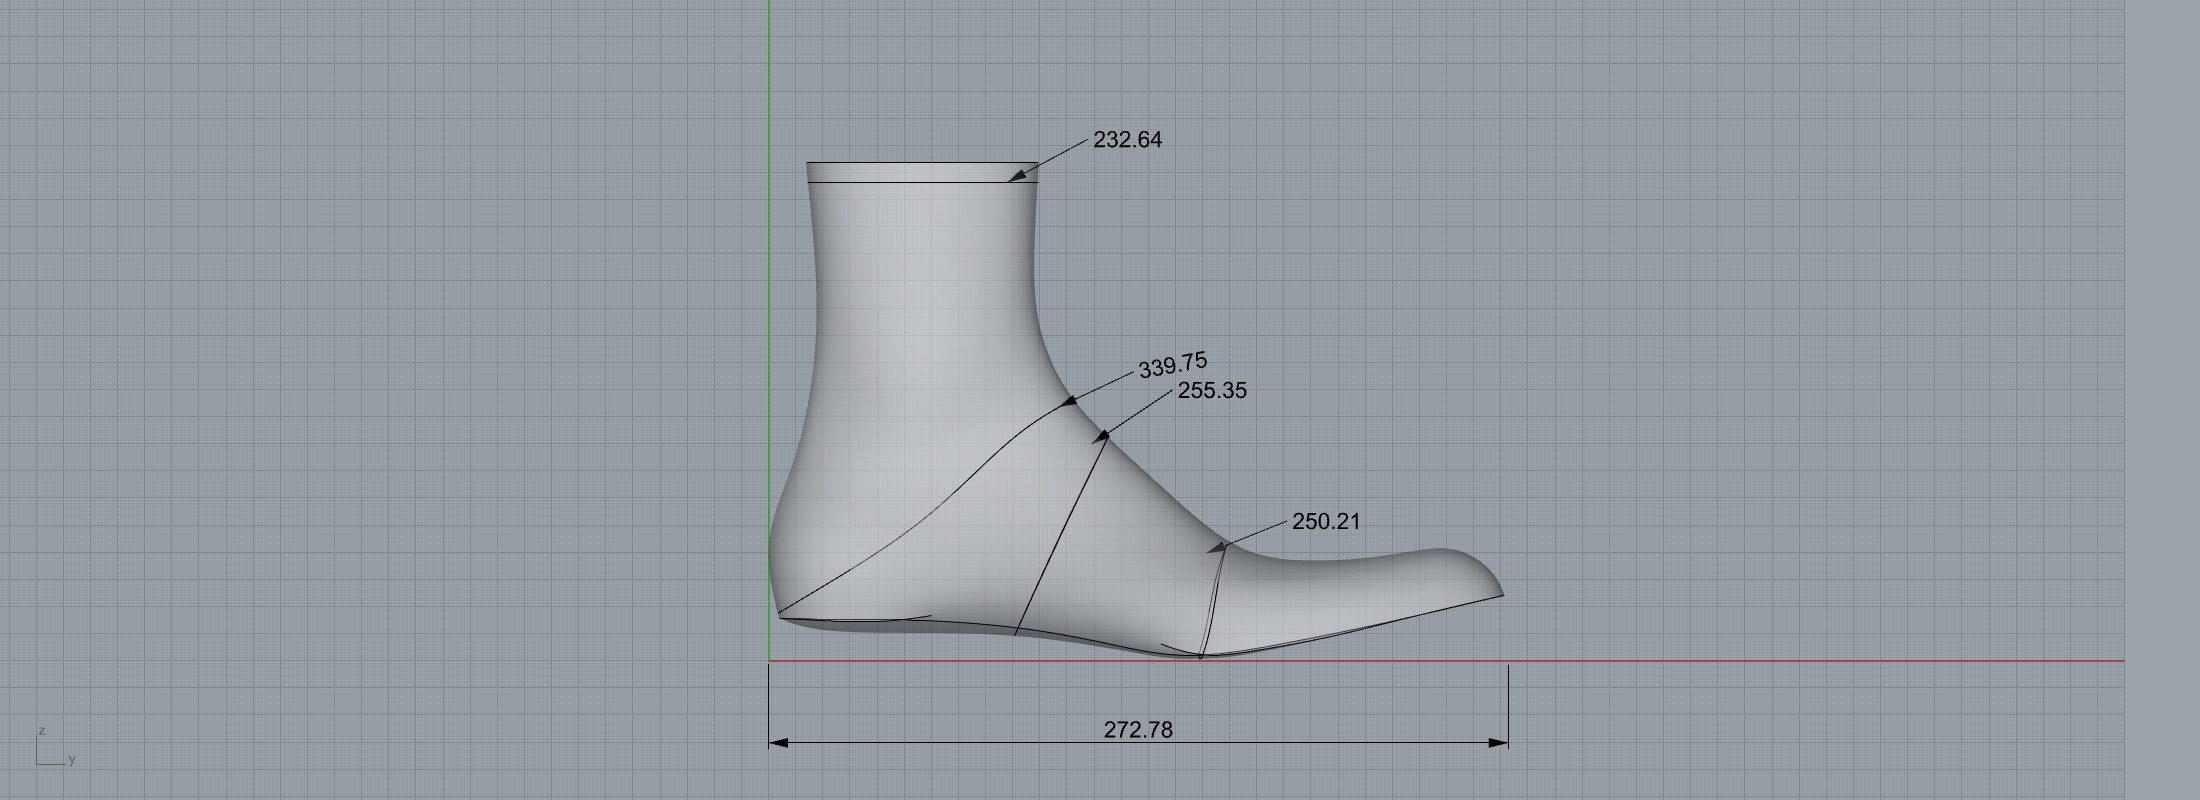Pick the arrowhead of the 255.35 leader
The image size is (2200, 800).
coord(1101,436)
